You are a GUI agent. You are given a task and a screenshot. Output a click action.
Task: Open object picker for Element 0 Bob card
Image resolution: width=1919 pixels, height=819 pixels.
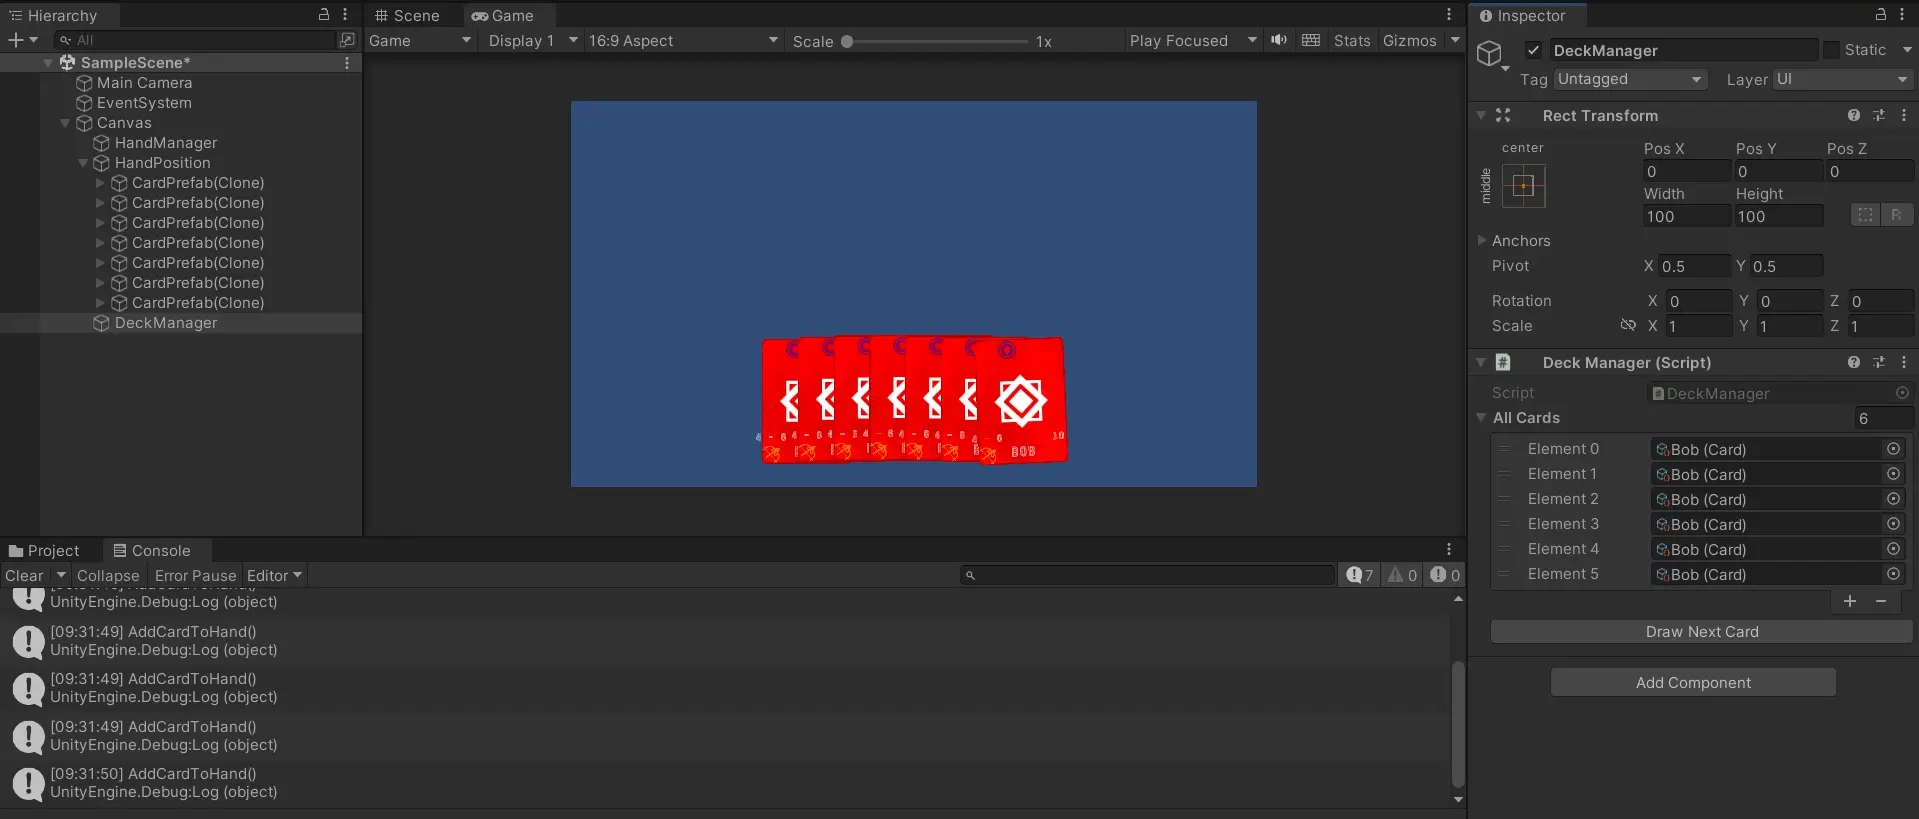coord(1893,449)
